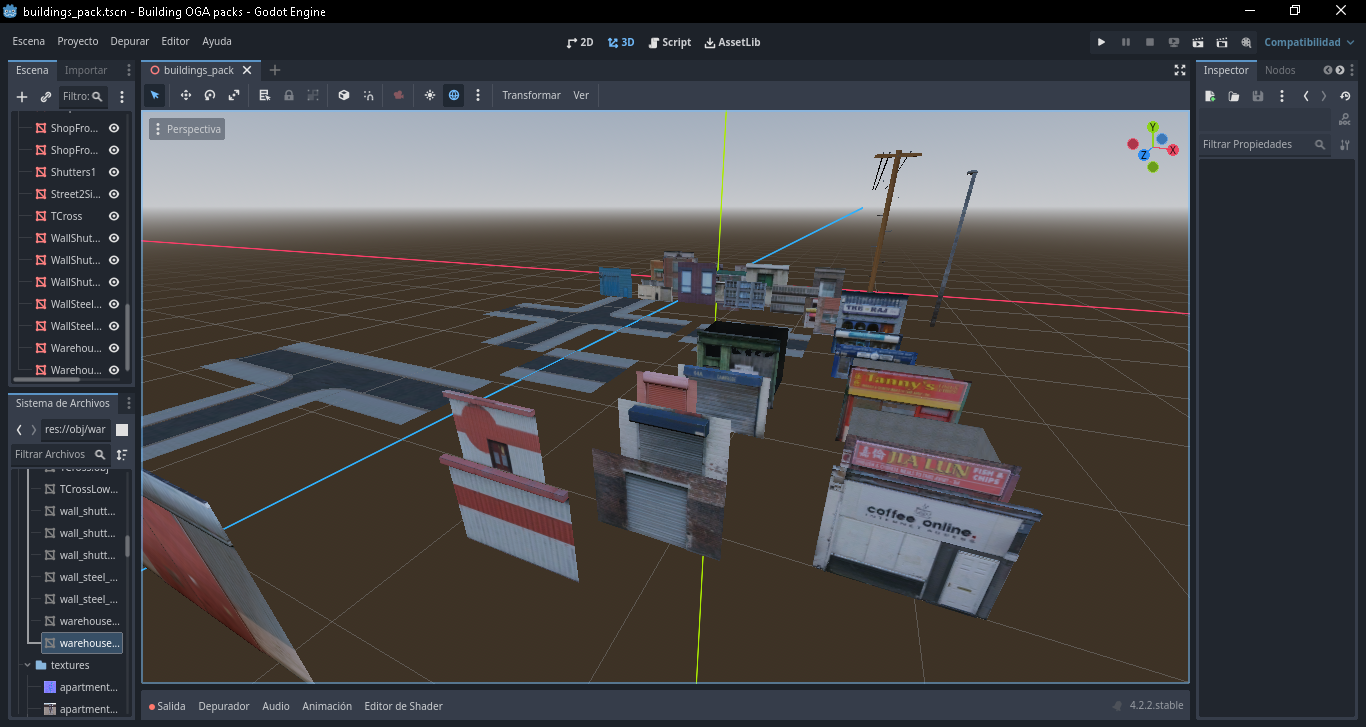The image size is (1366, 727).
Task: Open the file sort options icon
Action: [122, 454]
